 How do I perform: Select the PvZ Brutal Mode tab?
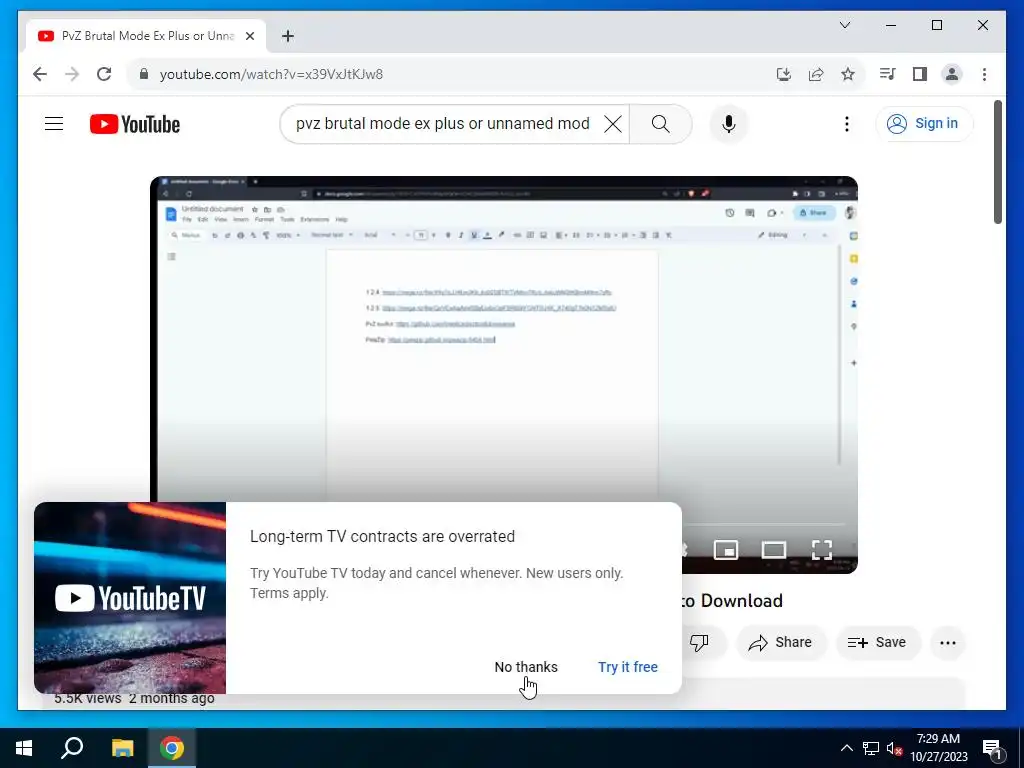tap(146, 36)
